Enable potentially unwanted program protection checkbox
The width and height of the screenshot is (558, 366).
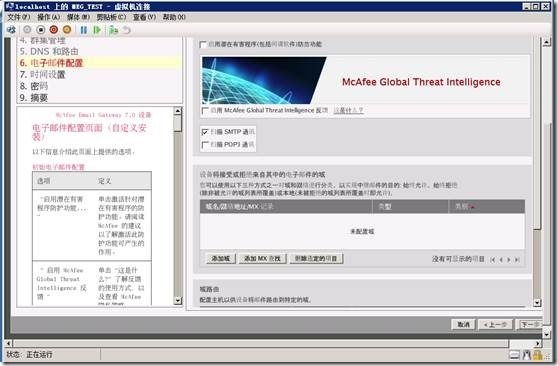[x=203, y=45]
